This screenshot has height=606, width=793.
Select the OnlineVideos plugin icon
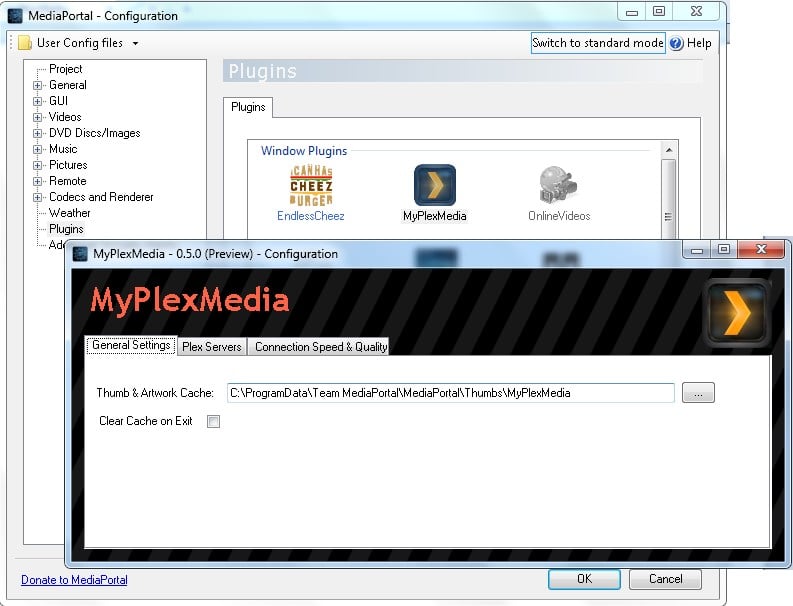[558, 185]
